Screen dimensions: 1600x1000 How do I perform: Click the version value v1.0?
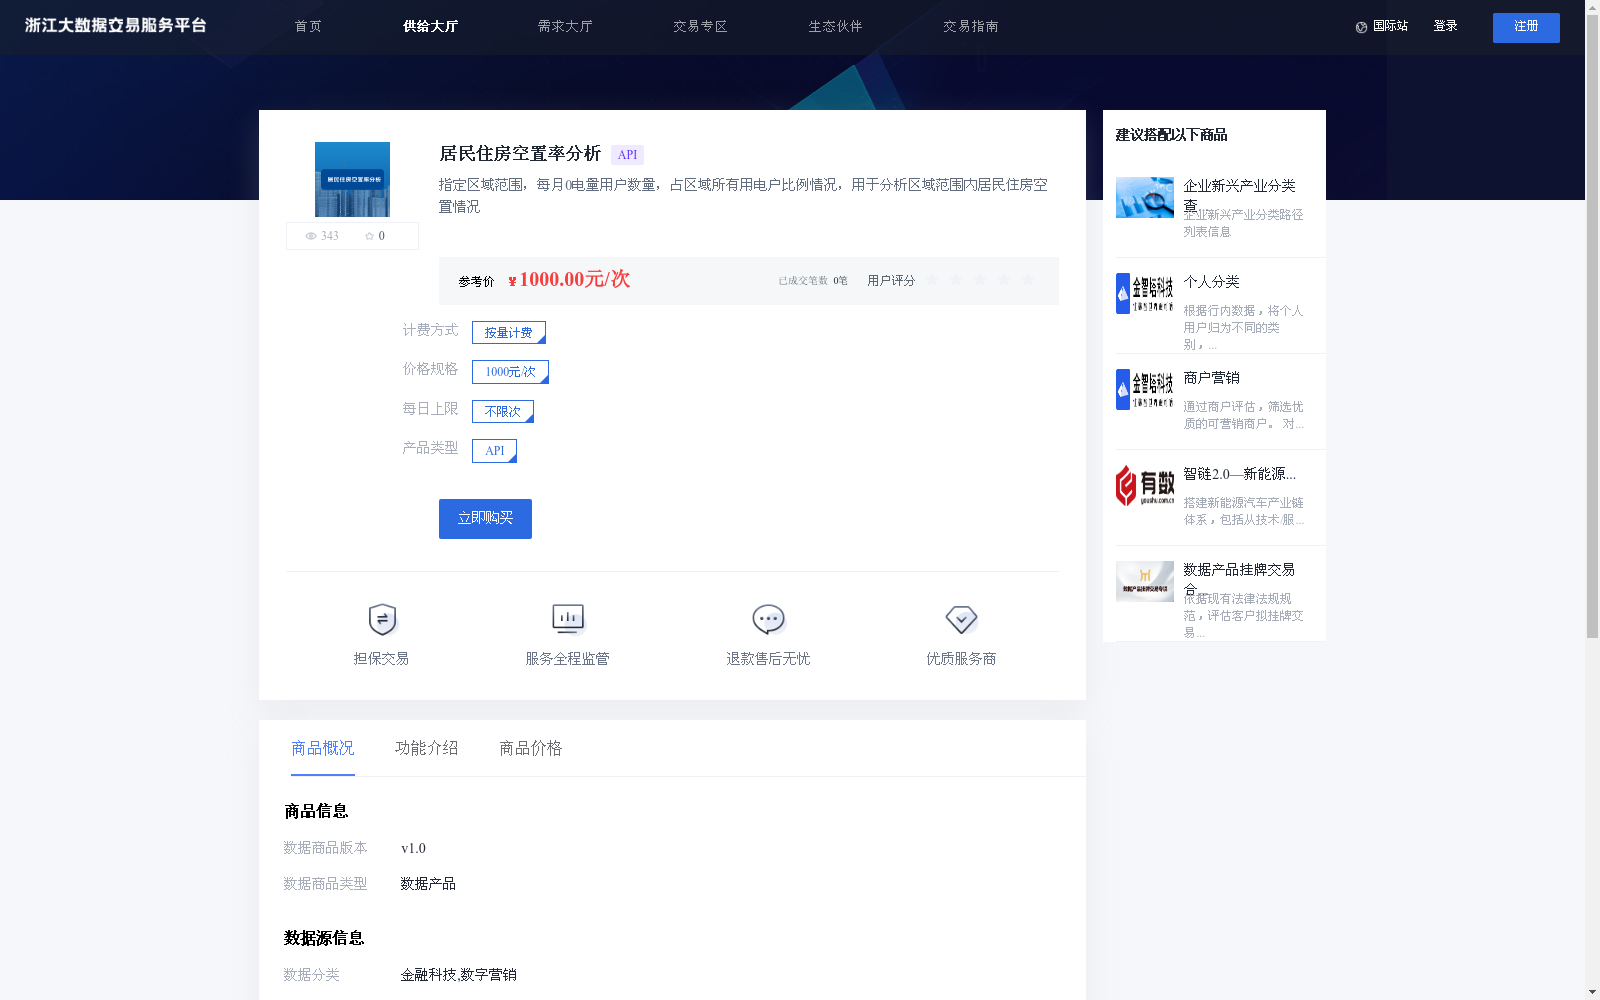413,849
